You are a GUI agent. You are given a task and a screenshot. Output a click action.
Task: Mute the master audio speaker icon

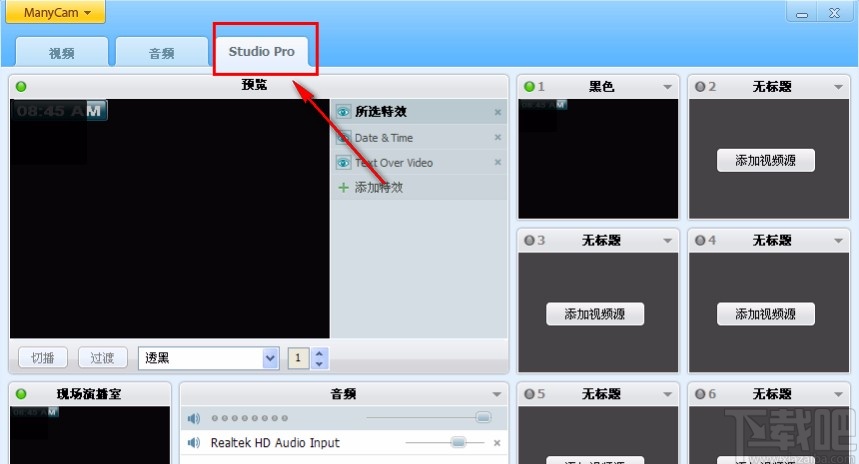[193, 419]
